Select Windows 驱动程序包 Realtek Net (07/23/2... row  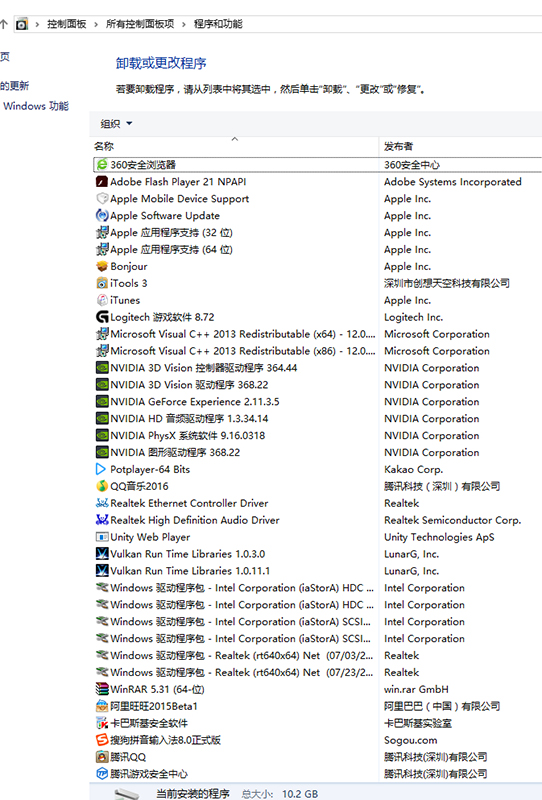pyautogui.click(x=315, y=672)
